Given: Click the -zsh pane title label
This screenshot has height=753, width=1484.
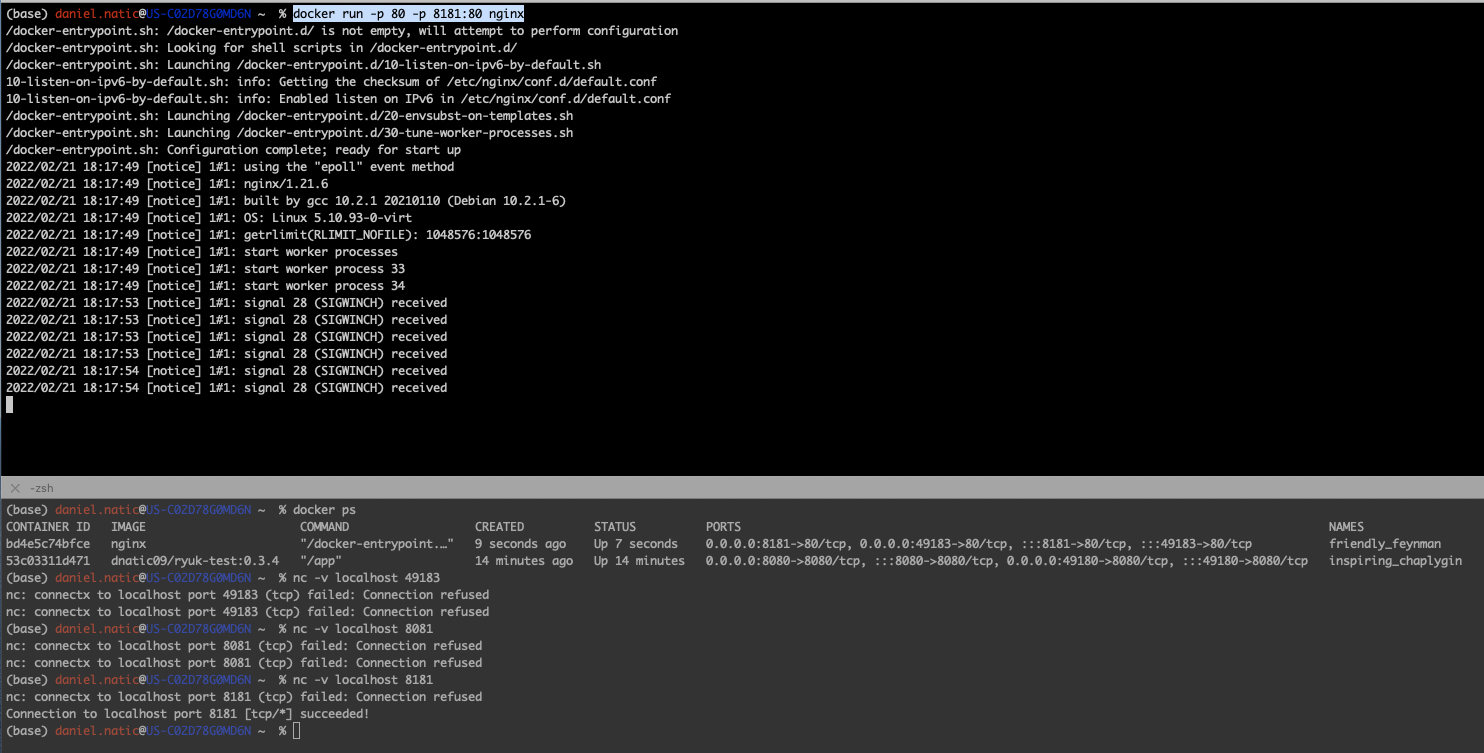Looking at the screenshot, I should pyautogui.click(x=40, y=488).
